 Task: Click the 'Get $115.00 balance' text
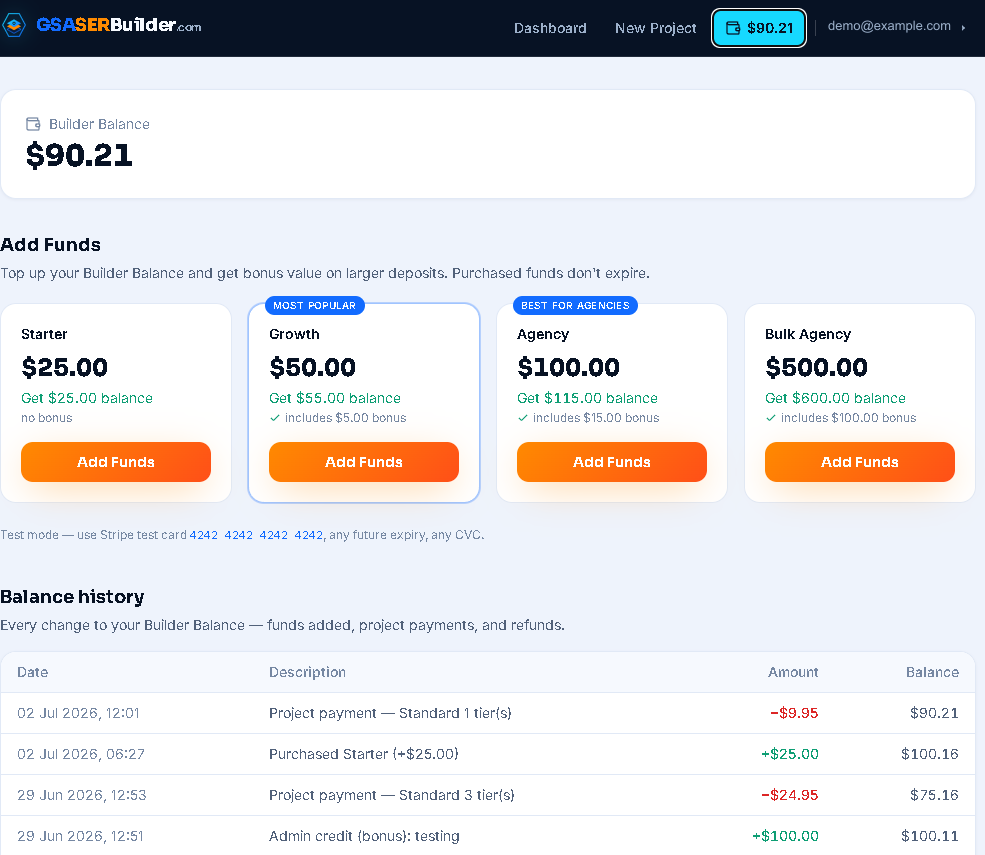(587, 398)
